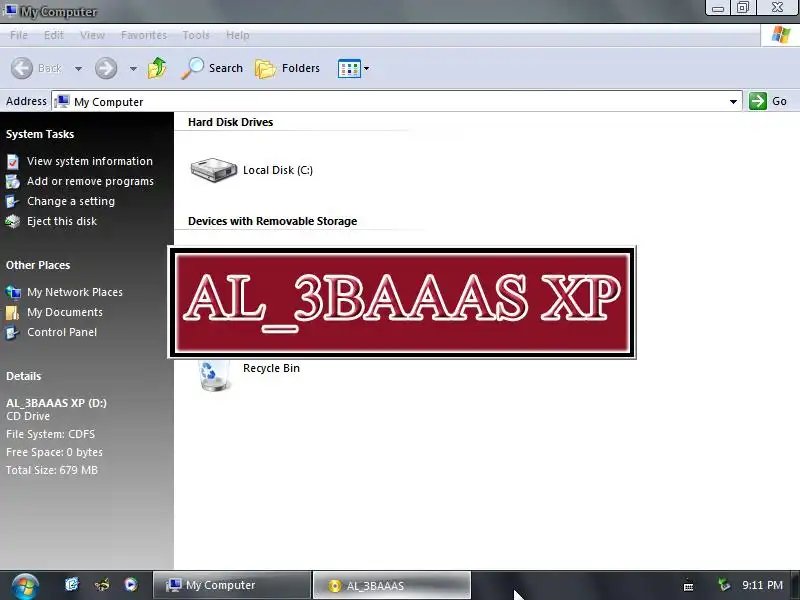The width and height of the screenshot is (800, 600).
Task: Click the Add or remove programs icon
Action: (x=13, y=181)
